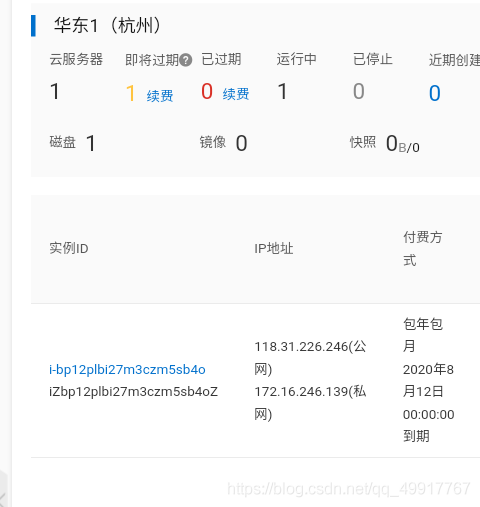Click the 已过期 label
Screen dimensions: 480x507
click(x=221, y=59)
